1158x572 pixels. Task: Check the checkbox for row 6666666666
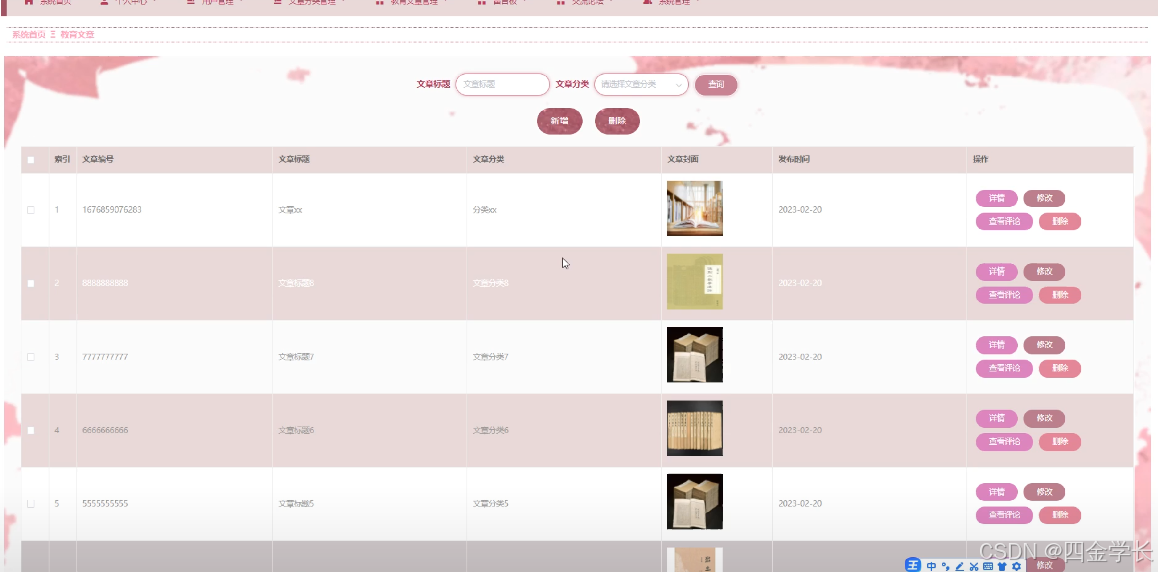[x=31, y=430]
